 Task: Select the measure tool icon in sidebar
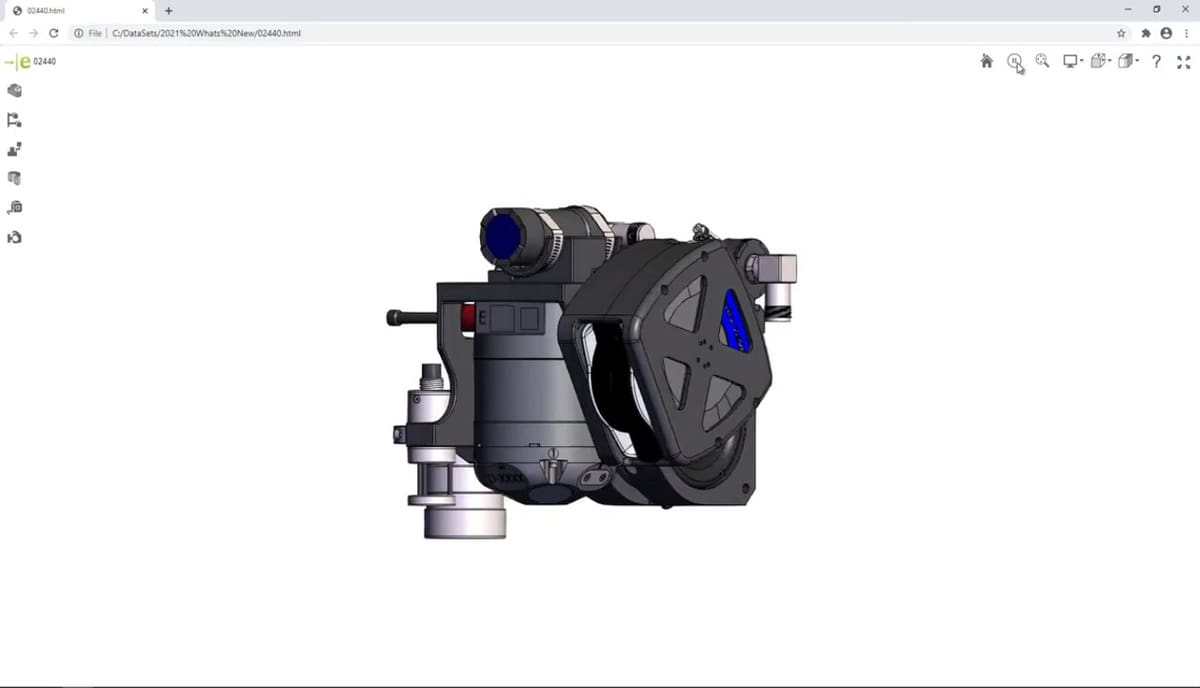click(14, 208)
